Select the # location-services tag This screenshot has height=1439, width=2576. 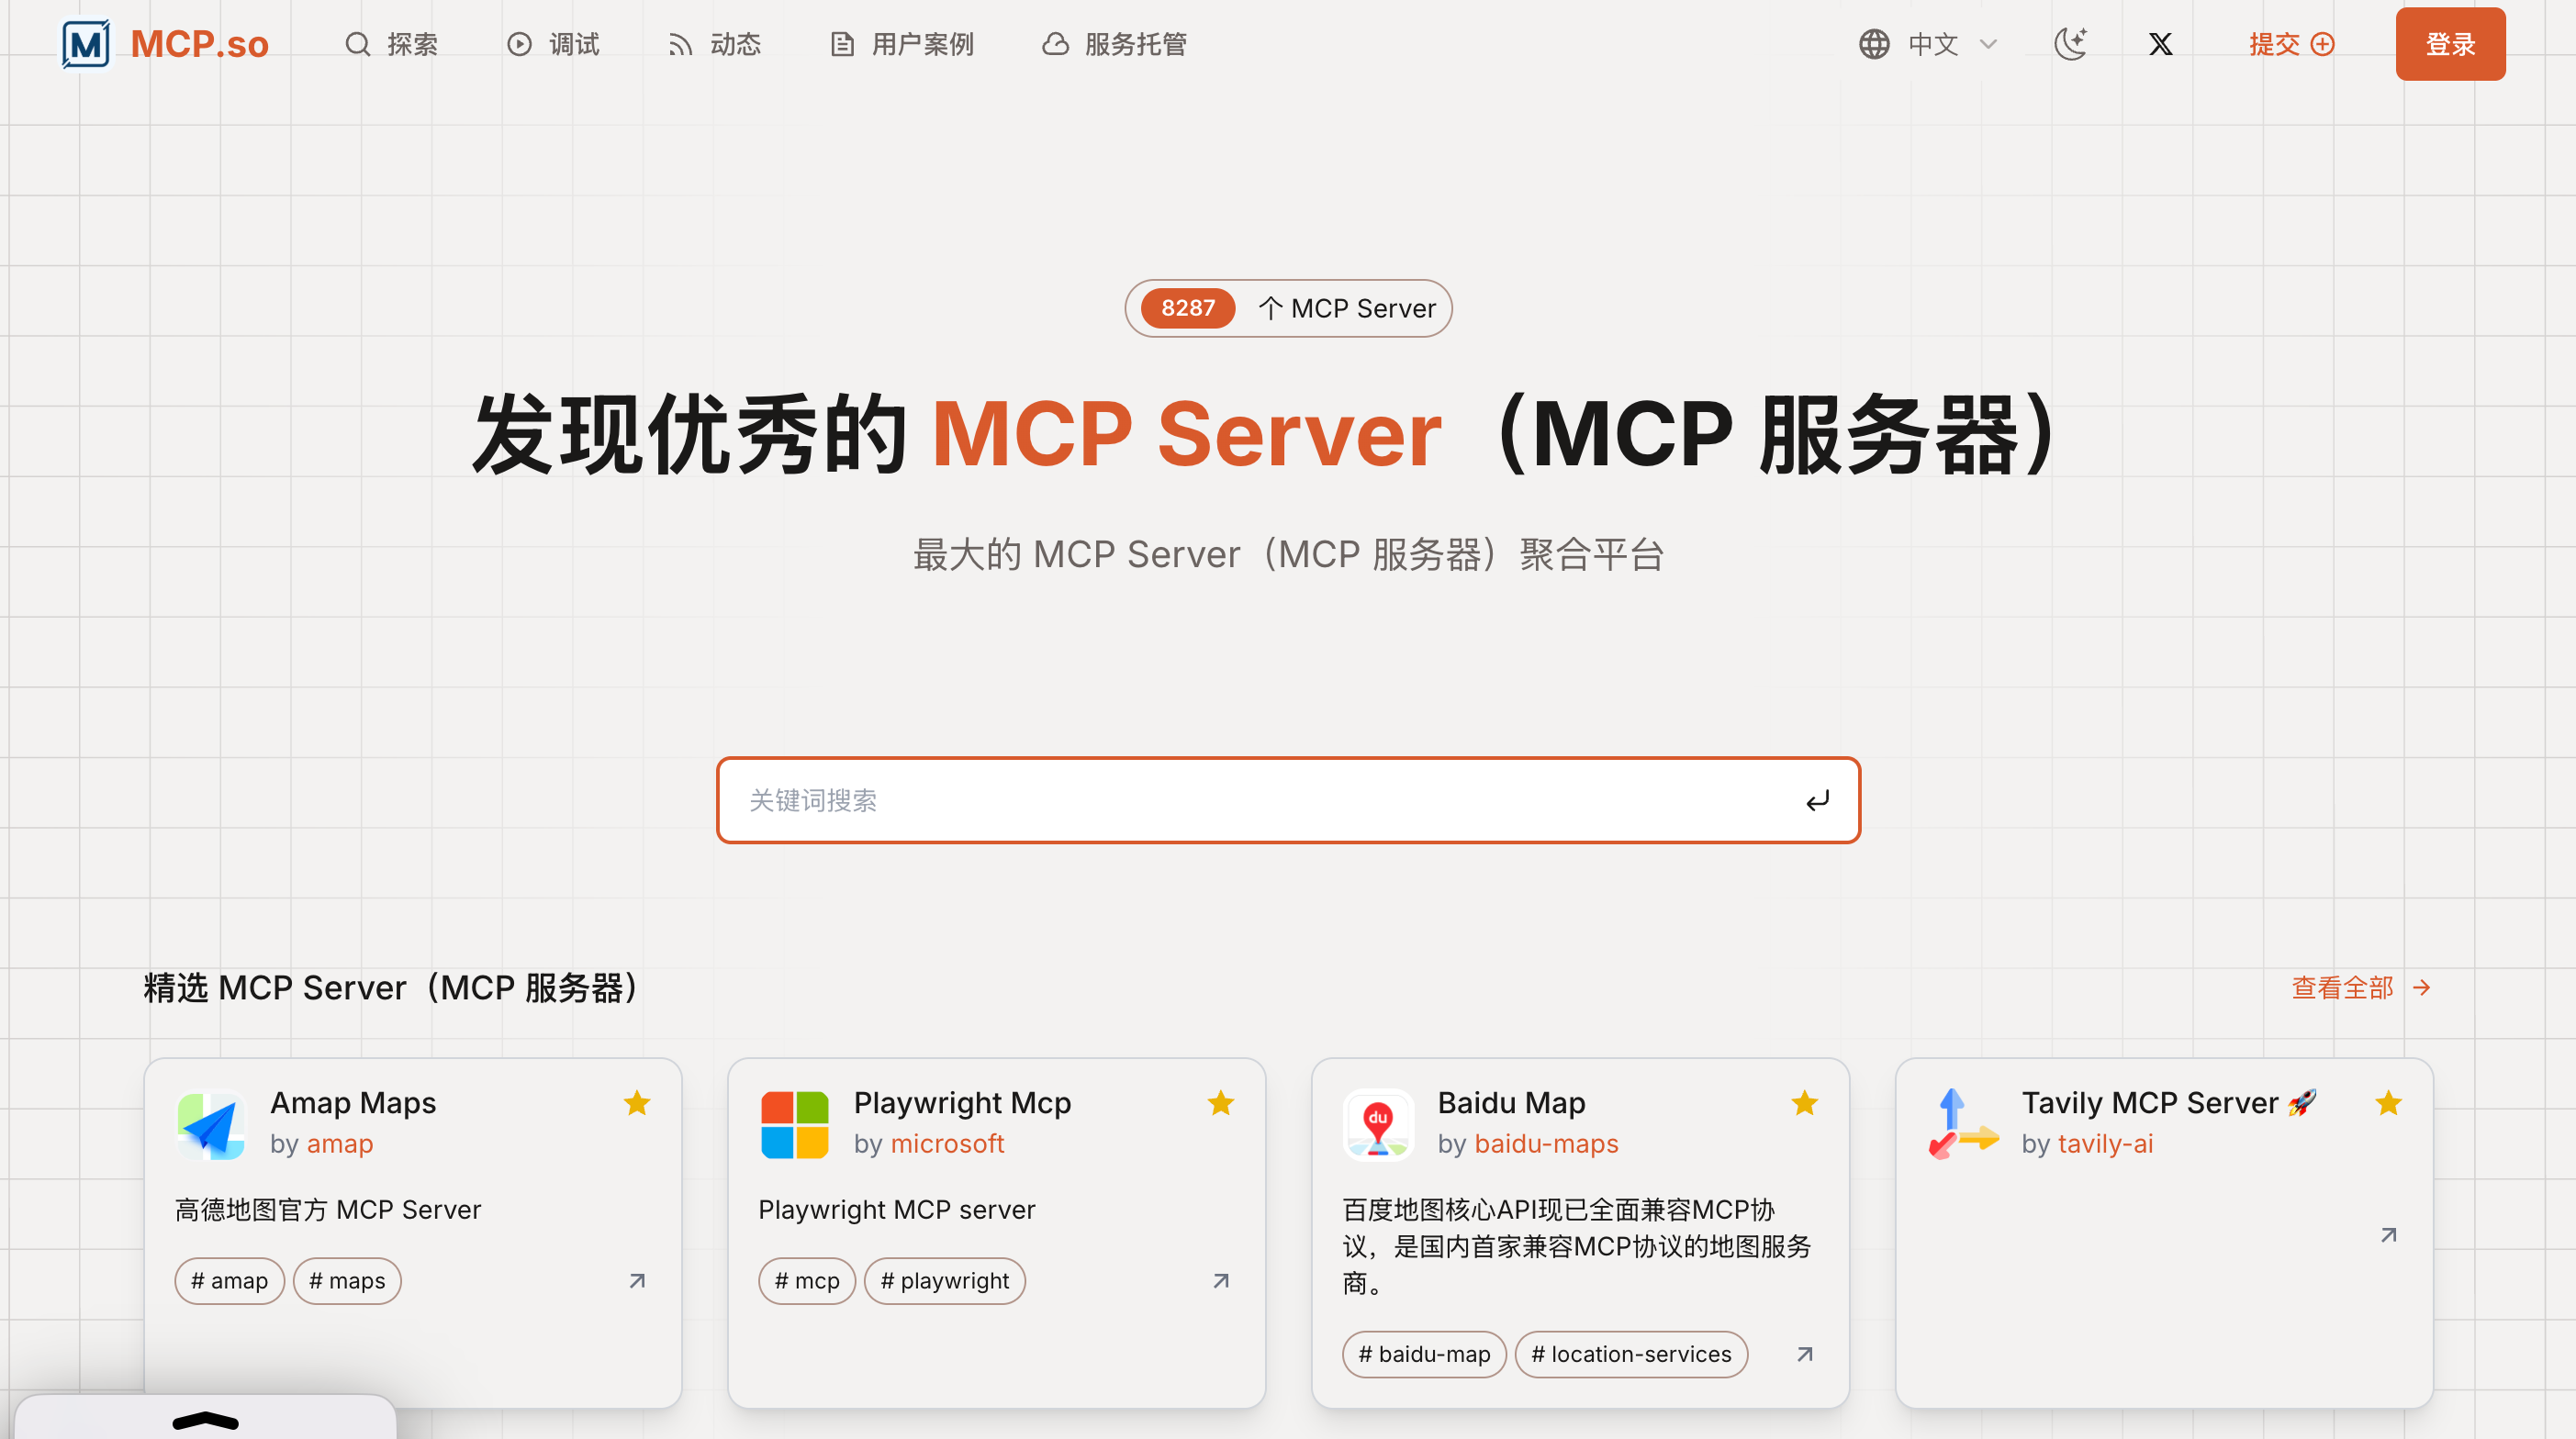tap(1631, 1354)
